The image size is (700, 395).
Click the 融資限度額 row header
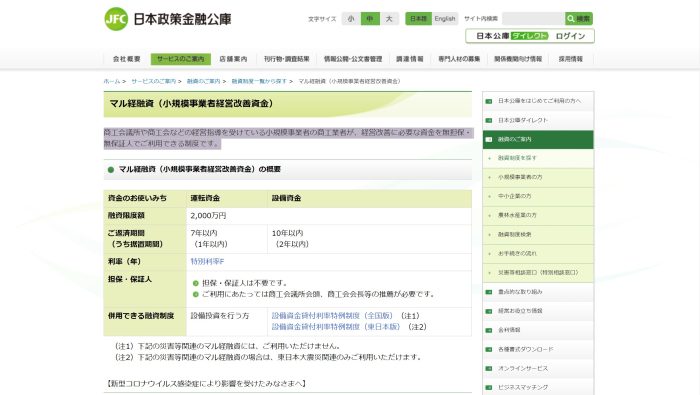[126, 216]
